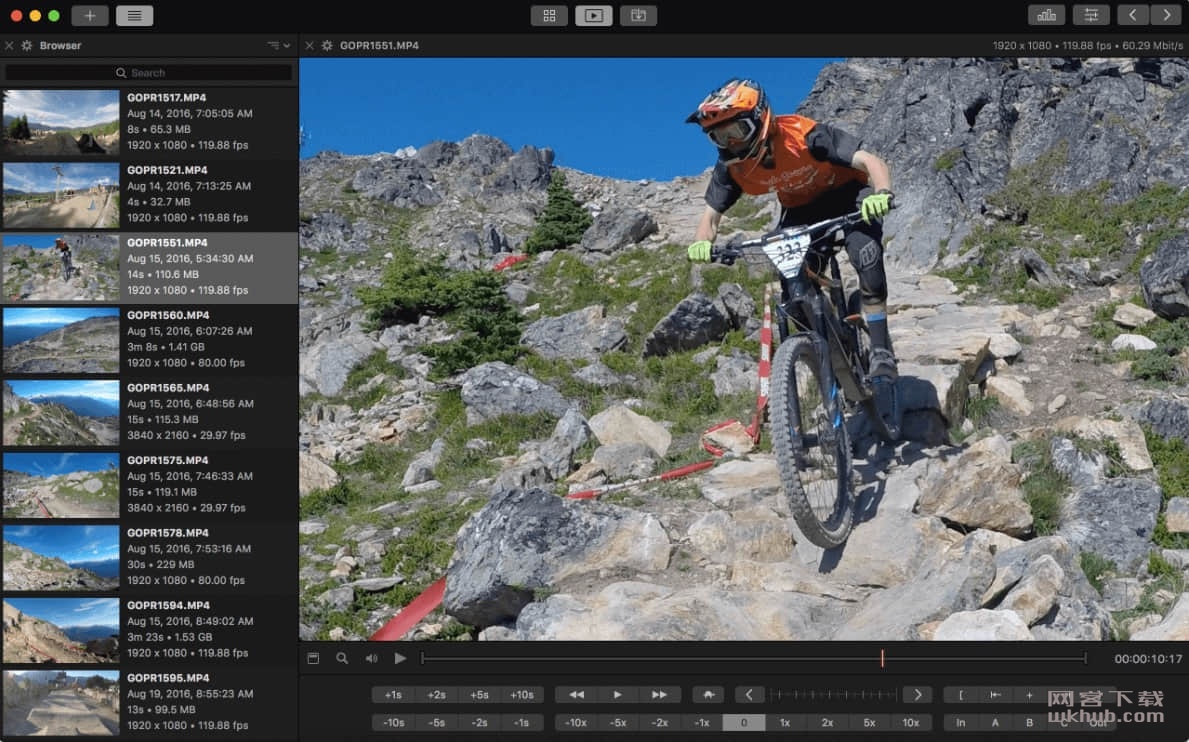Set playback speed to -2x
1189x742 pixels.
pos(660,722)
